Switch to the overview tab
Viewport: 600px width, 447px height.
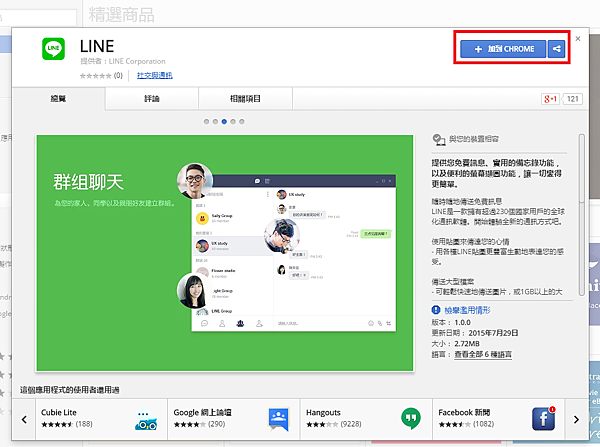[58, 99]
